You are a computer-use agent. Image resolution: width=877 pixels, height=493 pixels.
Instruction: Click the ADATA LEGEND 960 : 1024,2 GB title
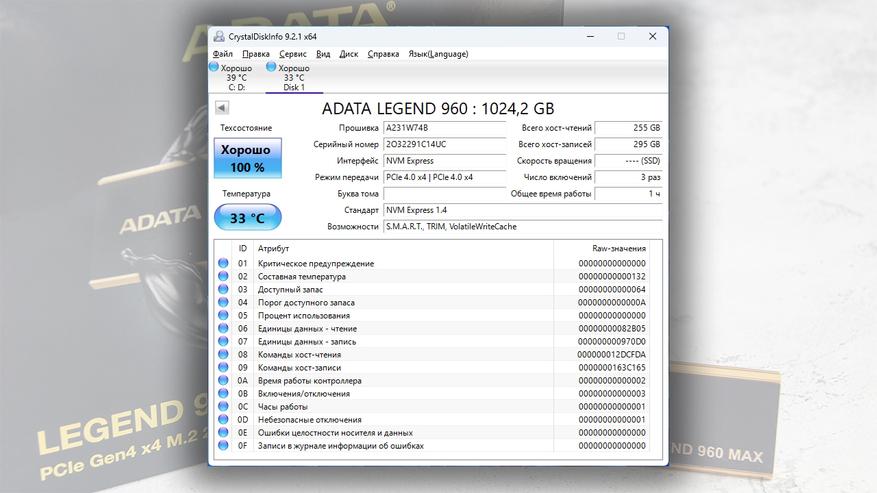(x=438, y=108)
